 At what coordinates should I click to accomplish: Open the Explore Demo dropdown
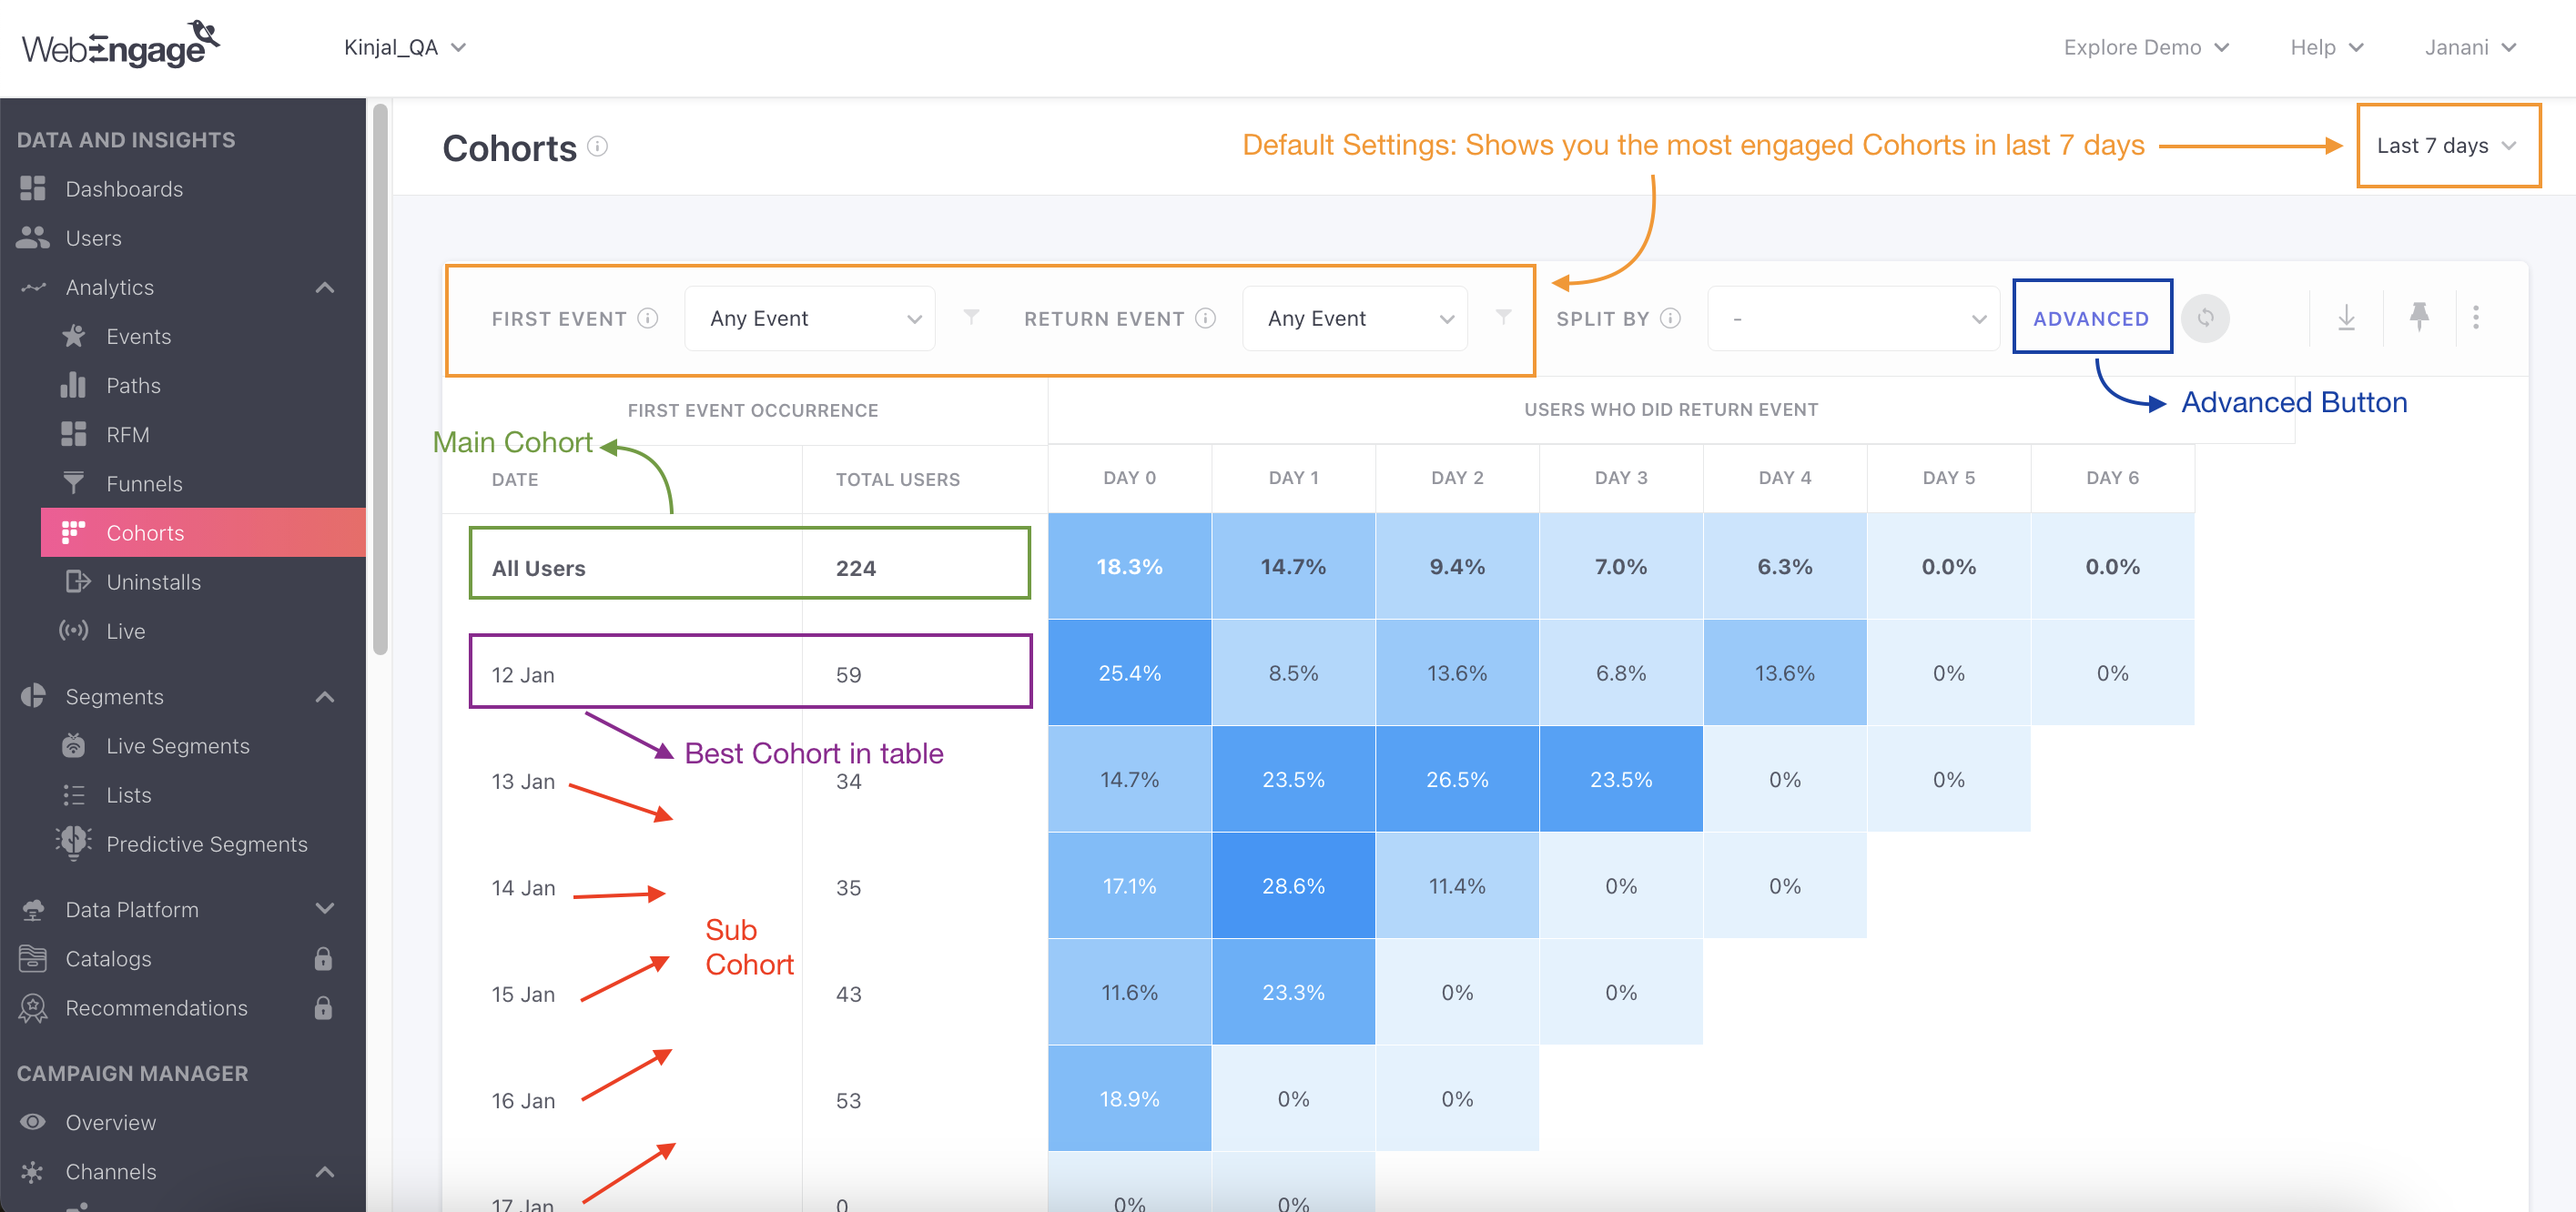pos(2146,47)
